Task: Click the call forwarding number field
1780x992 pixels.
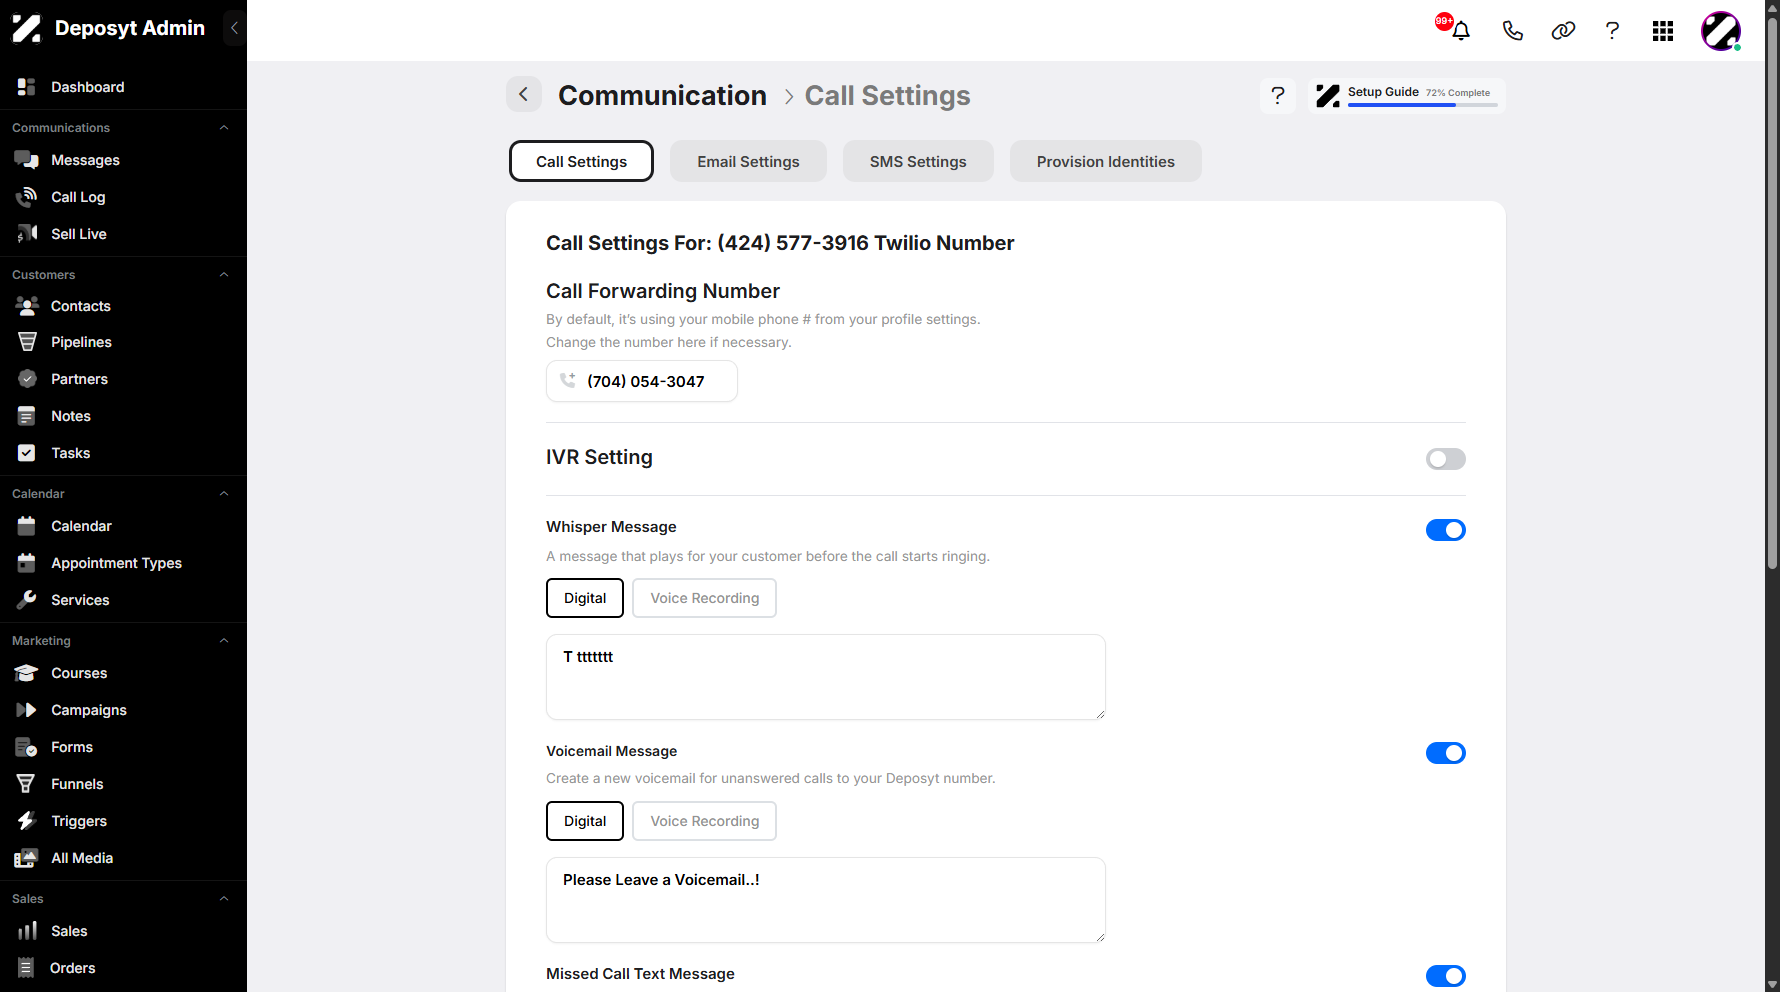Action: 642,381
